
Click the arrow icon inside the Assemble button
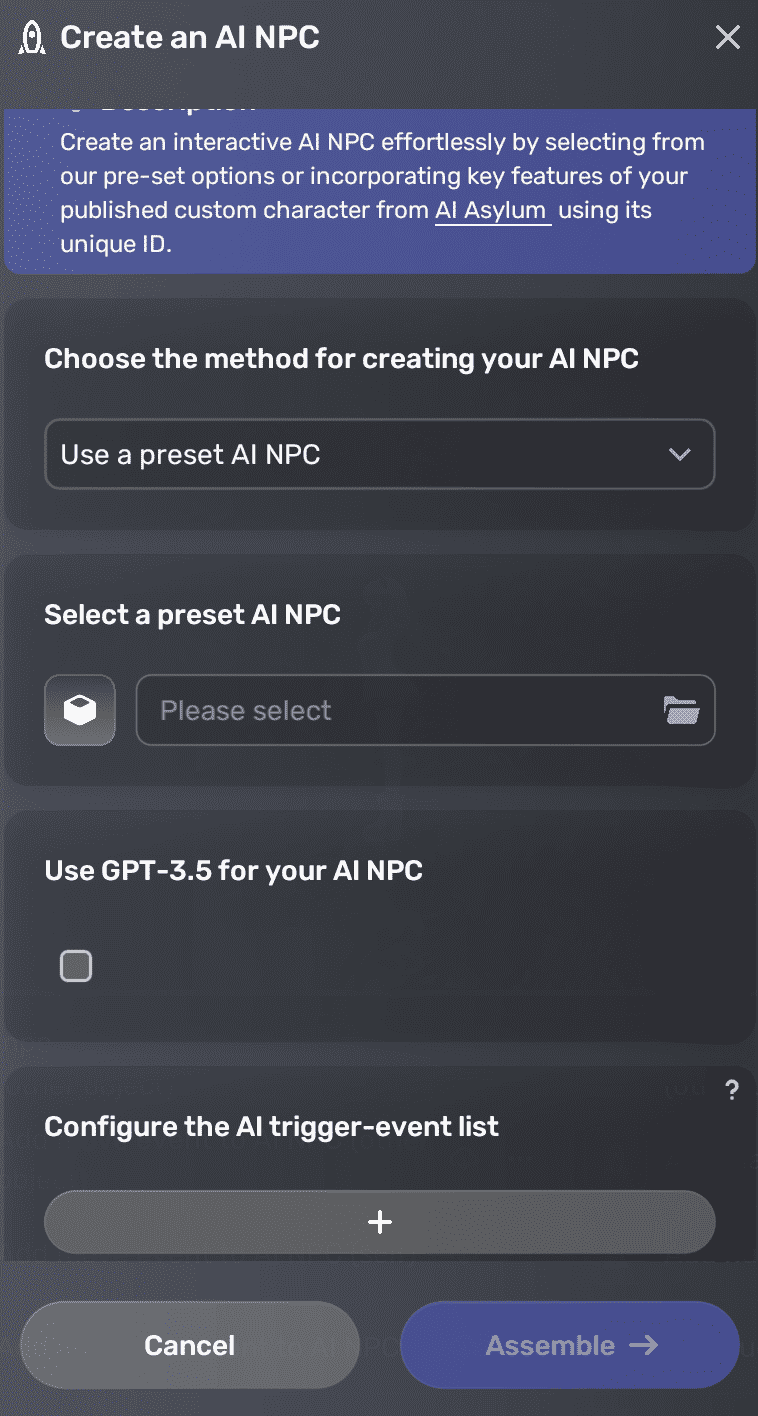(646, 1345)
